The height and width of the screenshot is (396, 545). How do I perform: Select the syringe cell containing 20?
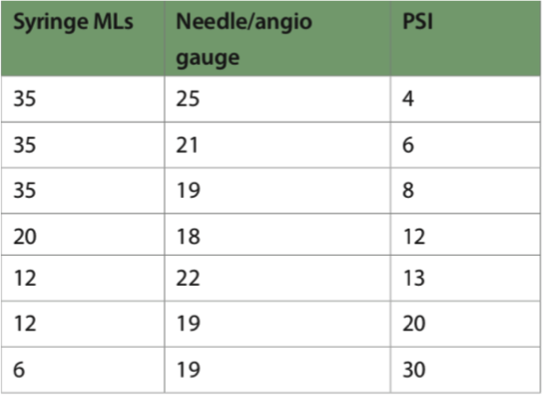[x=83, y=235]
